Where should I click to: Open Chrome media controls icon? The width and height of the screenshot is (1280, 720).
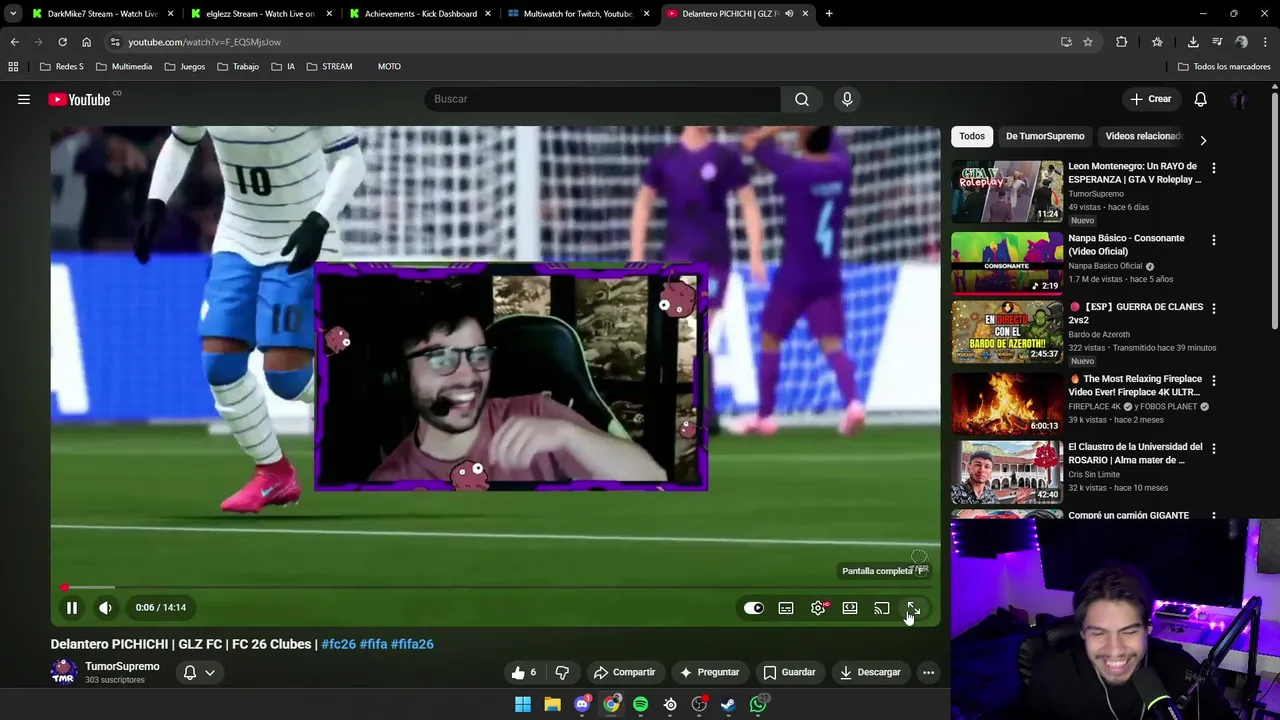1217,42
